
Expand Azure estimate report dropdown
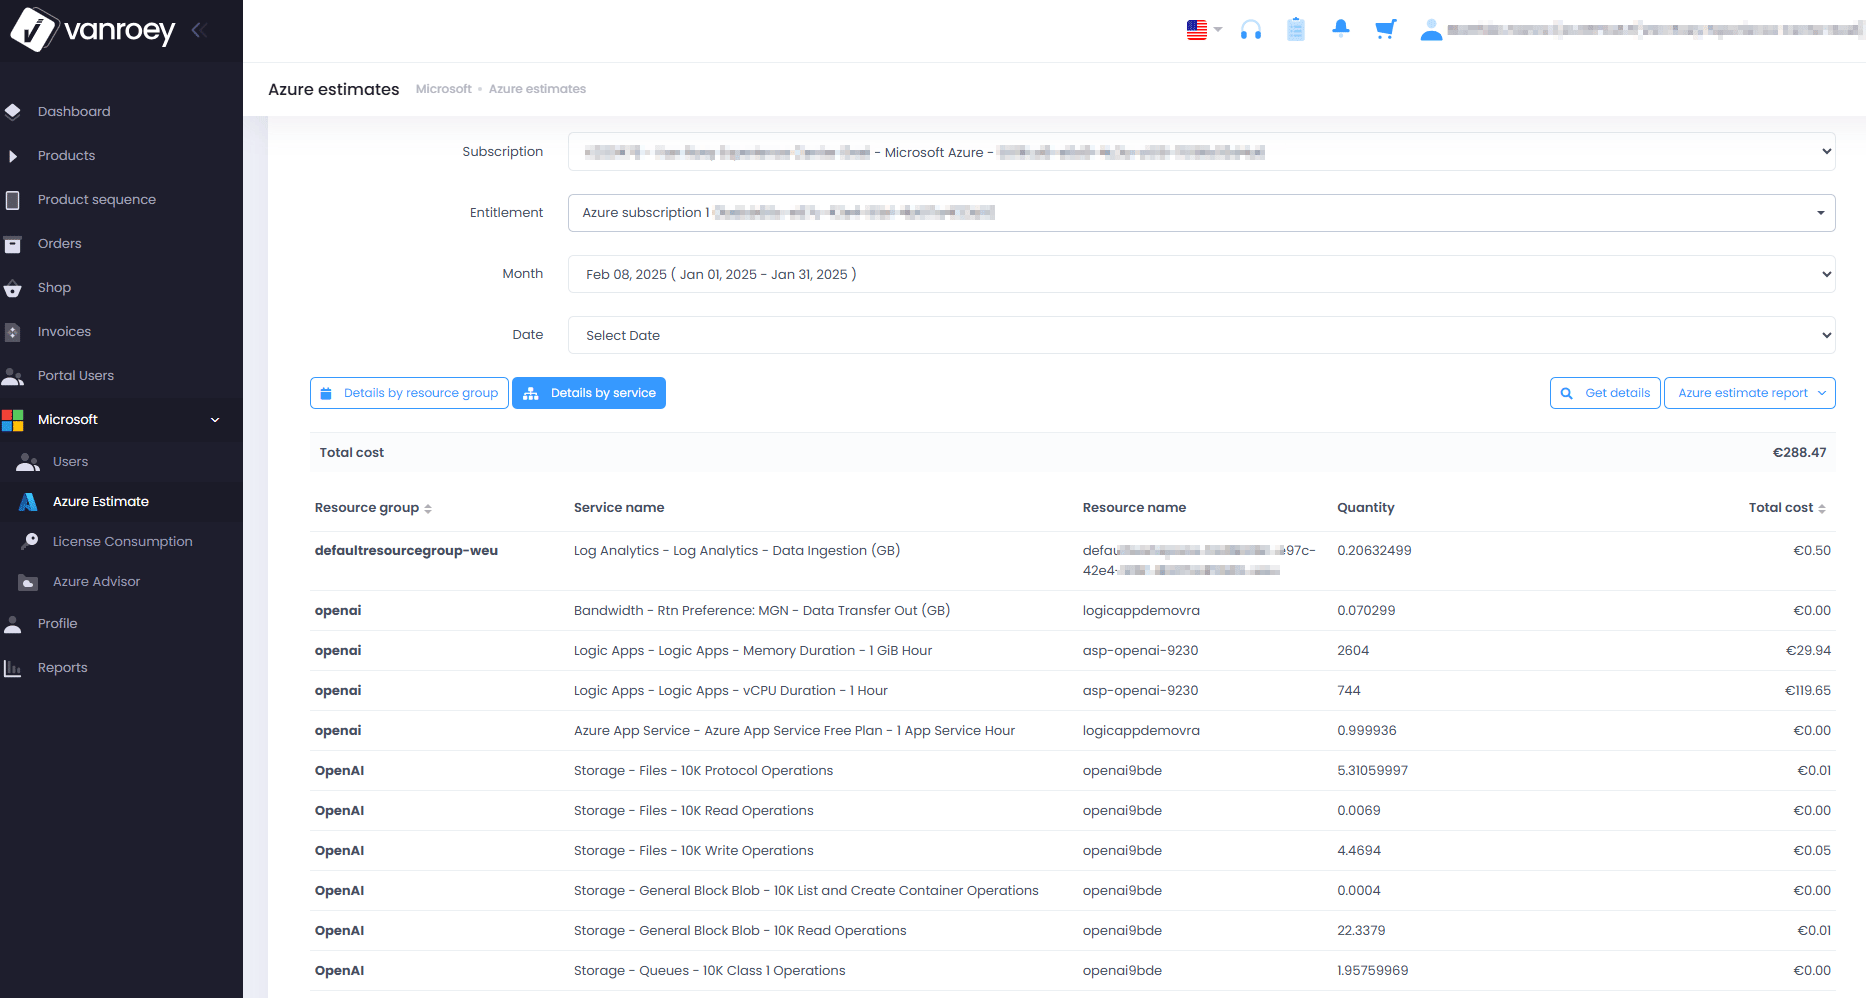click(1749, 393)
